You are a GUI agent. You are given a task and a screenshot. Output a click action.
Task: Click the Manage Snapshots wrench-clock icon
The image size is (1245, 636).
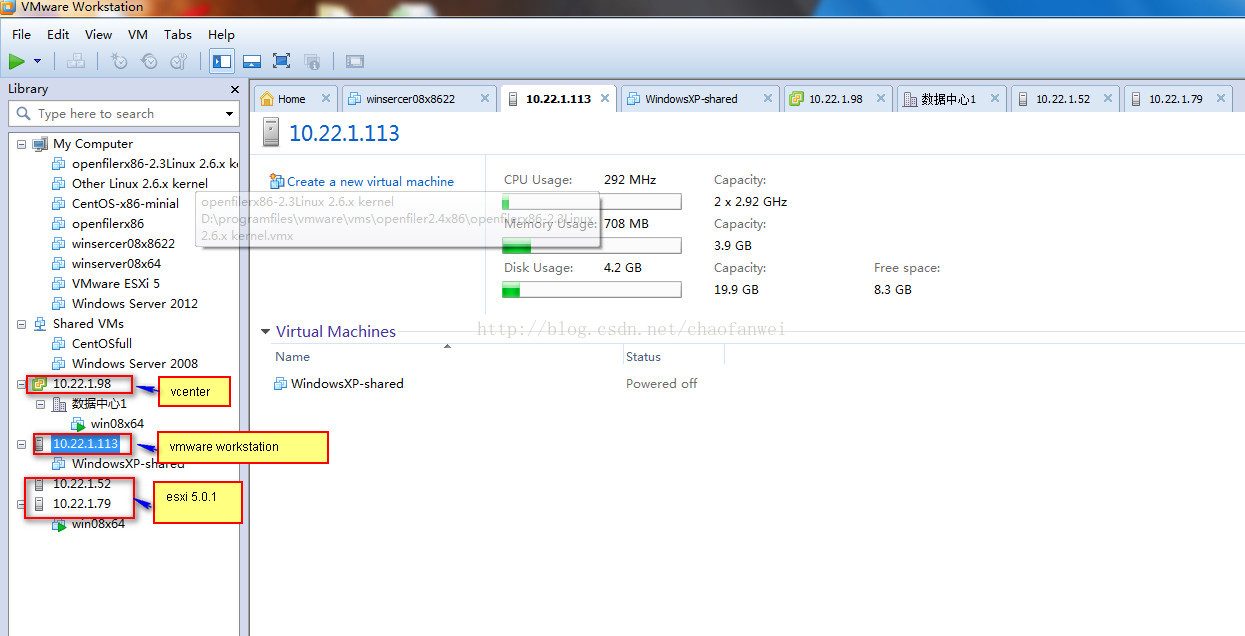(178, 62)
